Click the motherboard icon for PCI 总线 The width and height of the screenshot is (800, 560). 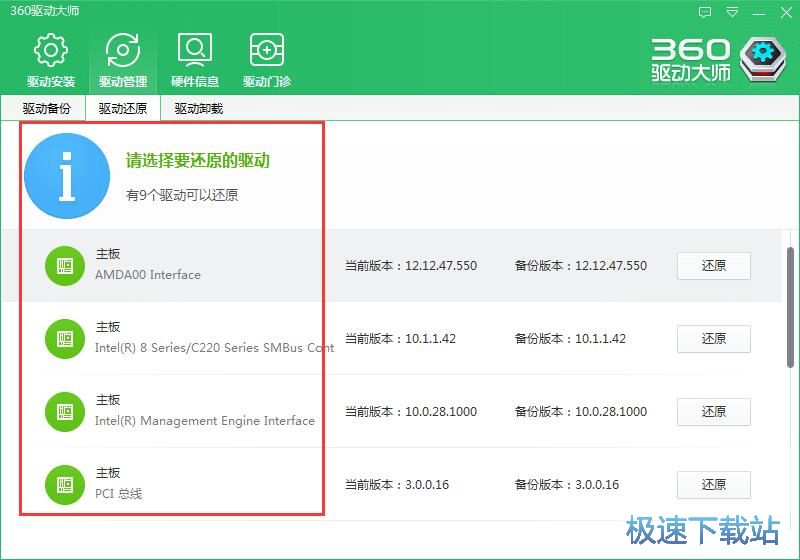tap(65, 485)
